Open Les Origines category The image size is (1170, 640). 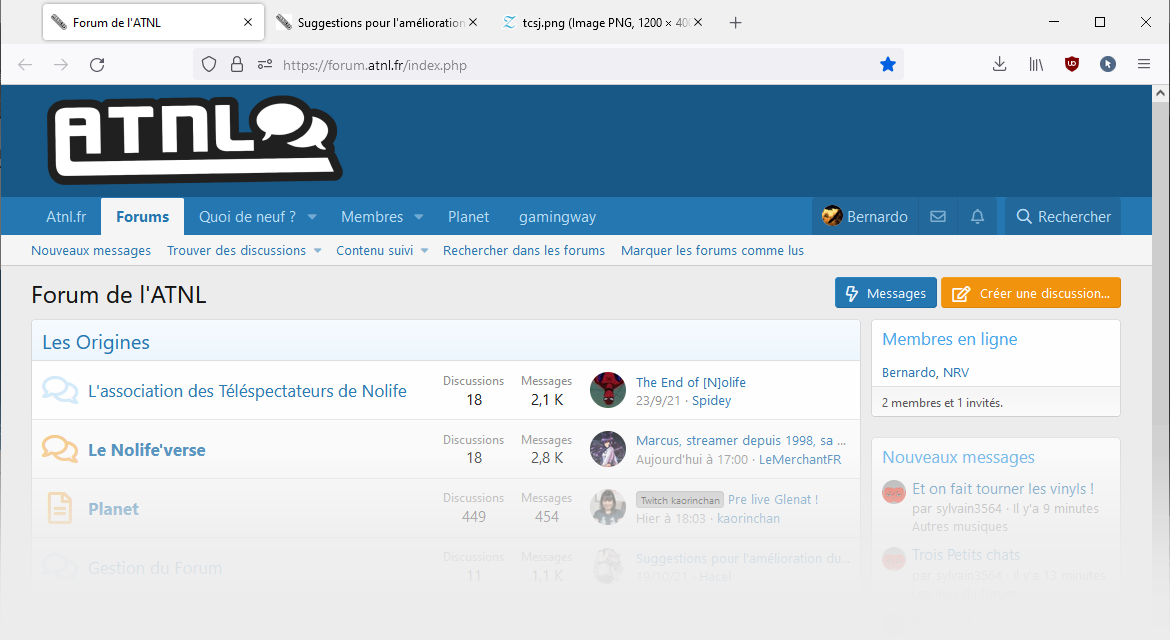tap(96, 342)
